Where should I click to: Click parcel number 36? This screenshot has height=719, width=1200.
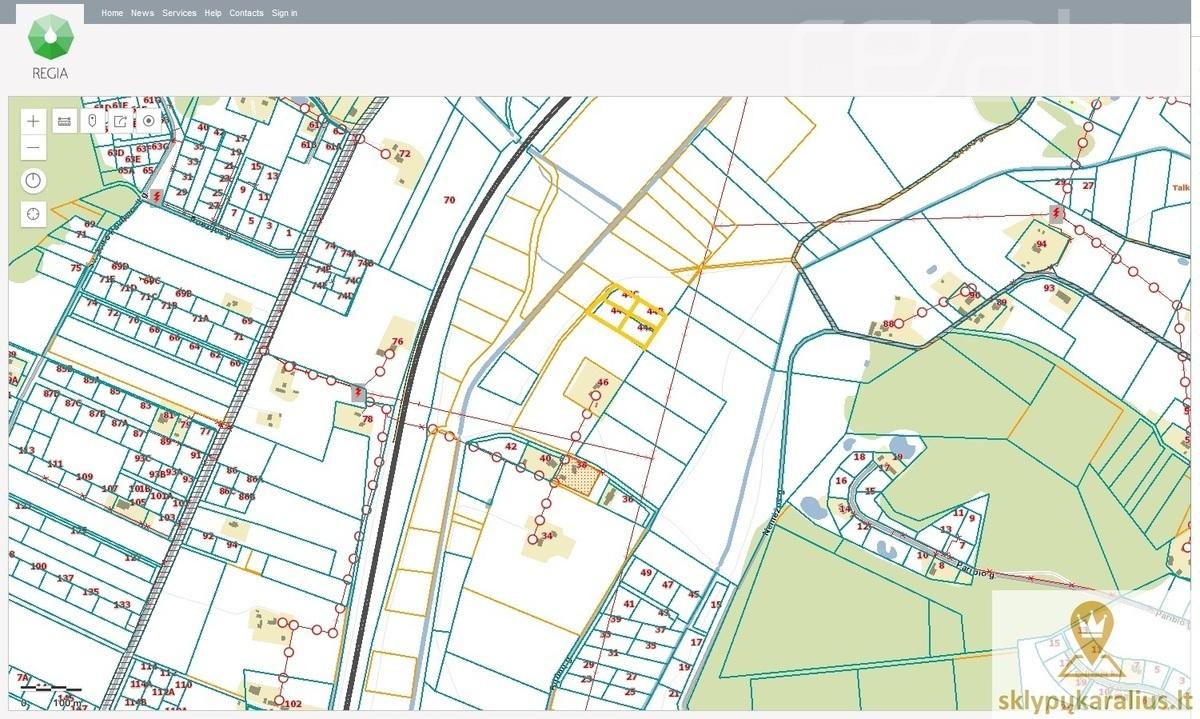tap(627, 499)
